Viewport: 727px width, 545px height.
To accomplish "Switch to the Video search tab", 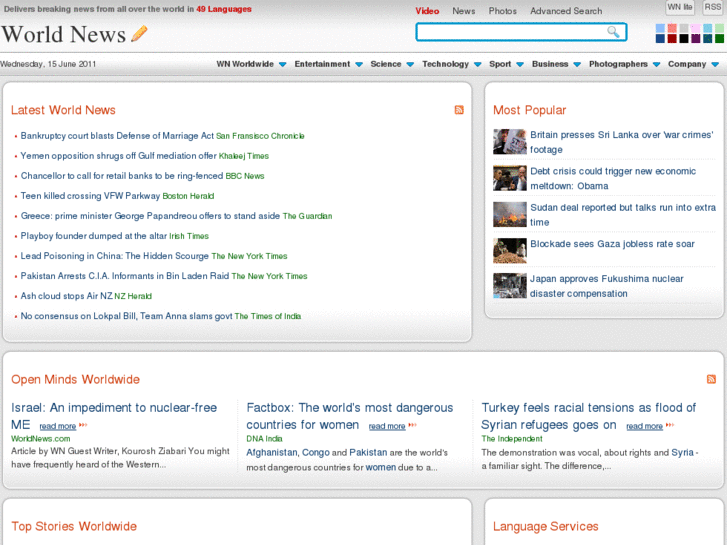I will [427, 11].
